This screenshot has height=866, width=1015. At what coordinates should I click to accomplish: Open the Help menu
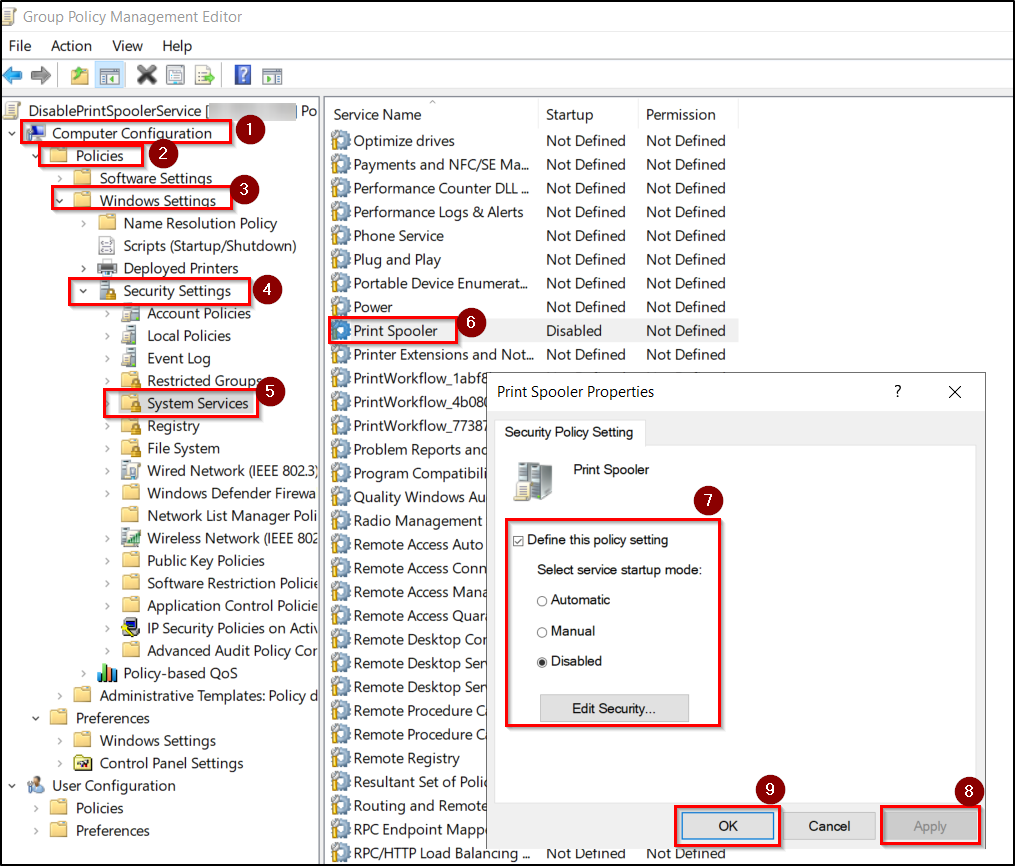tap(177, 46)
